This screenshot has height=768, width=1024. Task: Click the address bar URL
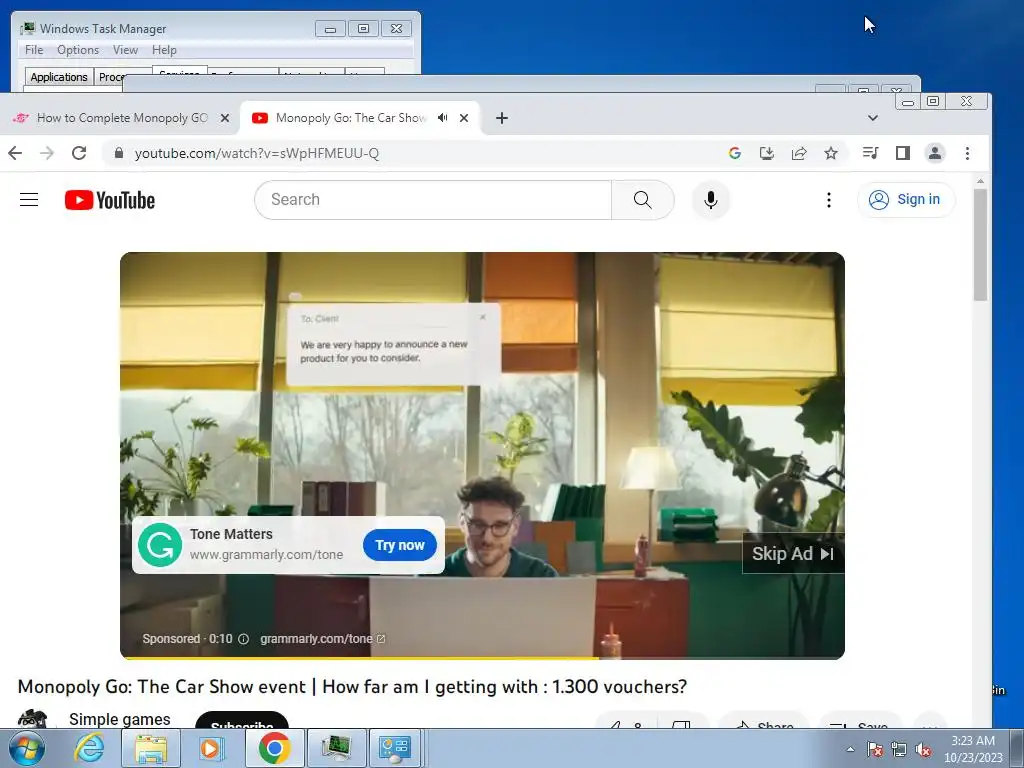(x=257, y=153)
